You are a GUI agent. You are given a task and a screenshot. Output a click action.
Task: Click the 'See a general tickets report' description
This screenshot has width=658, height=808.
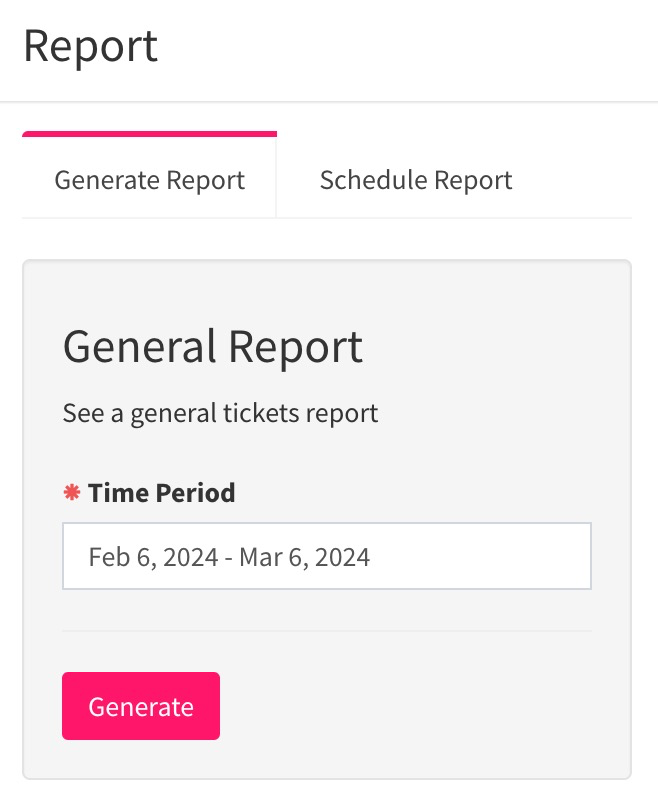(x=221, y=413)
